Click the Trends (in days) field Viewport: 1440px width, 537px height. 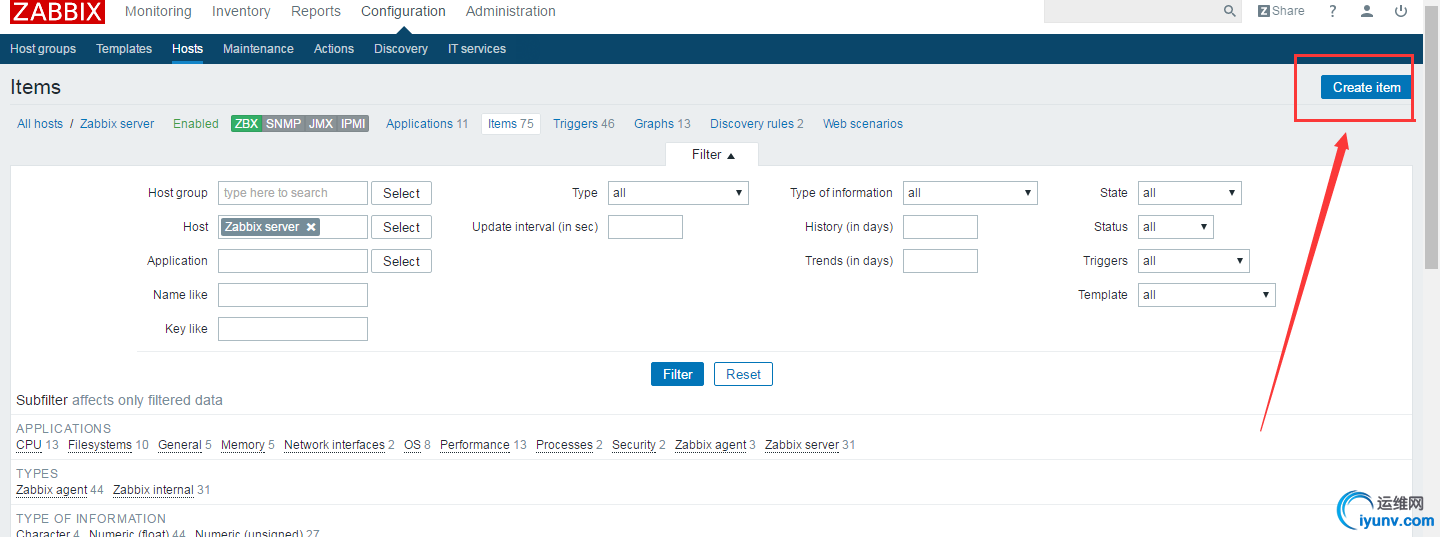point(940,261)
